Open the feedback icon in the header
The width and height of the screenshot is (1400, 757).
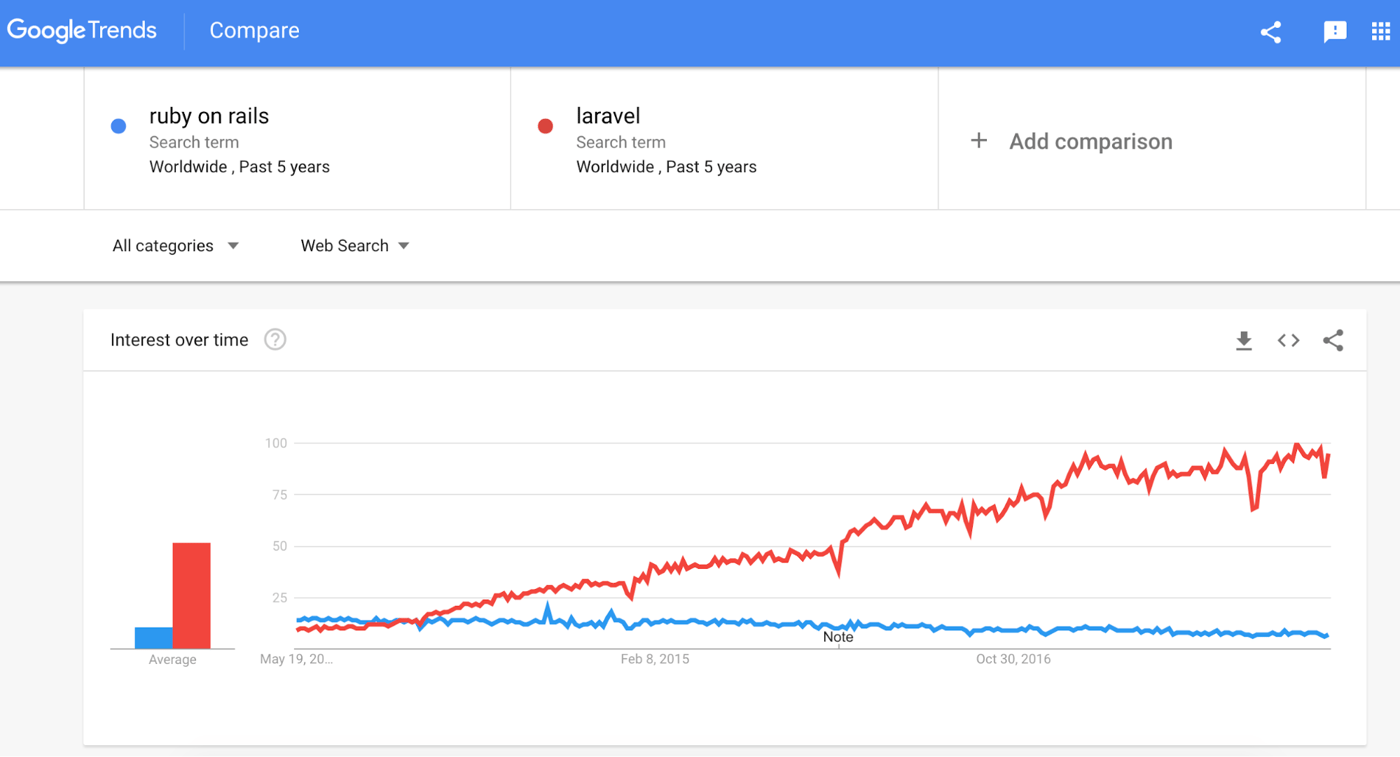(x=1335, y=31)
